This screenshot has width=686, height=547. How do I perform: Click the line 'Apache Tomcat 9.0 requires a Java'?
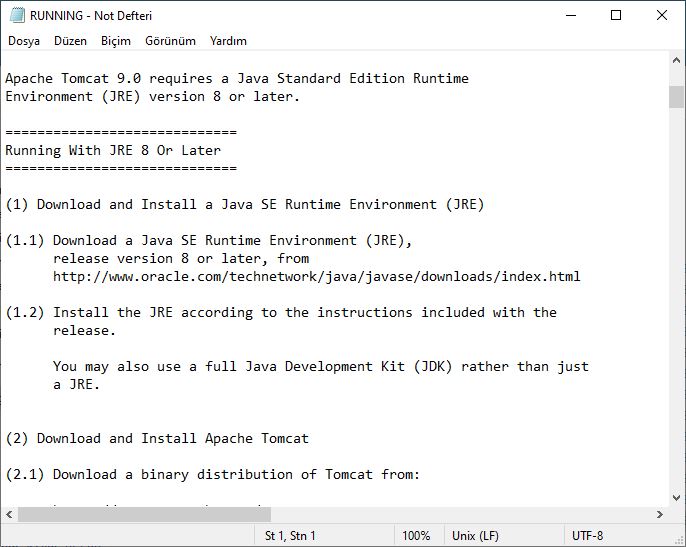pyautogui.click(x=237, y=79)
